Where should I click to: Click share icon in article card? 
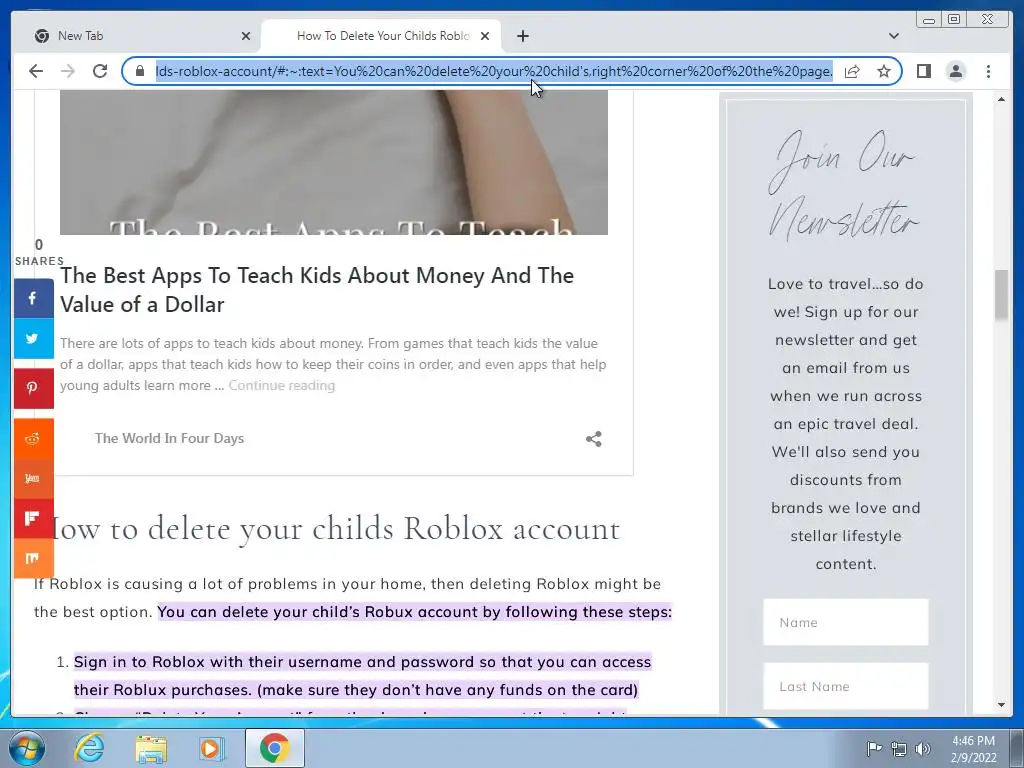tap(593, 439)
